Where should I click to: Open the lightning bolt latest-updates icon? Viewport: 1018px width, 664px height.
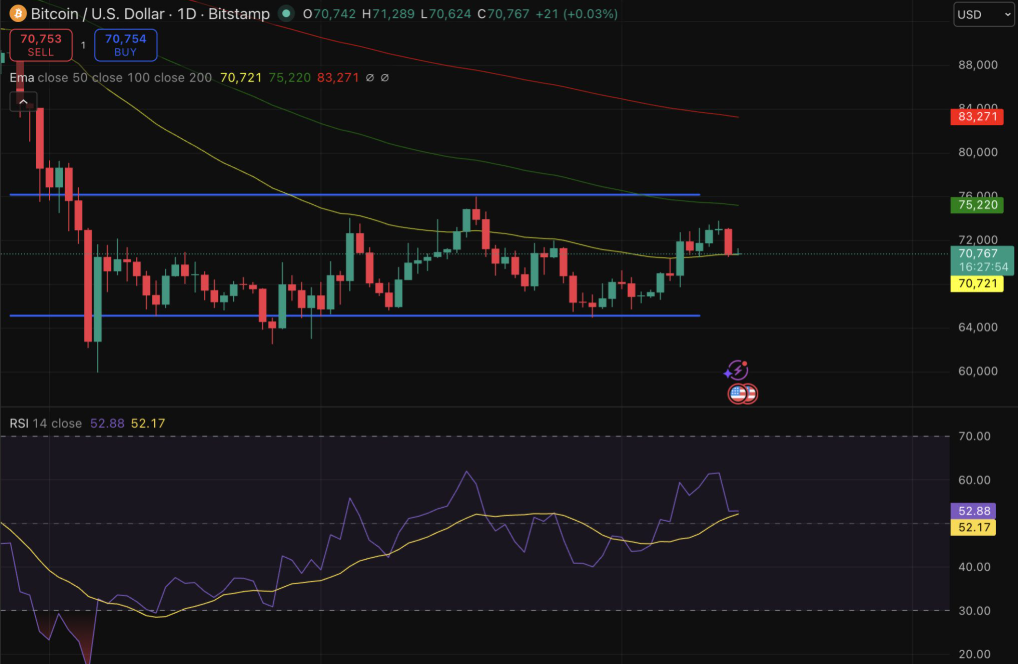coord(737,371)
